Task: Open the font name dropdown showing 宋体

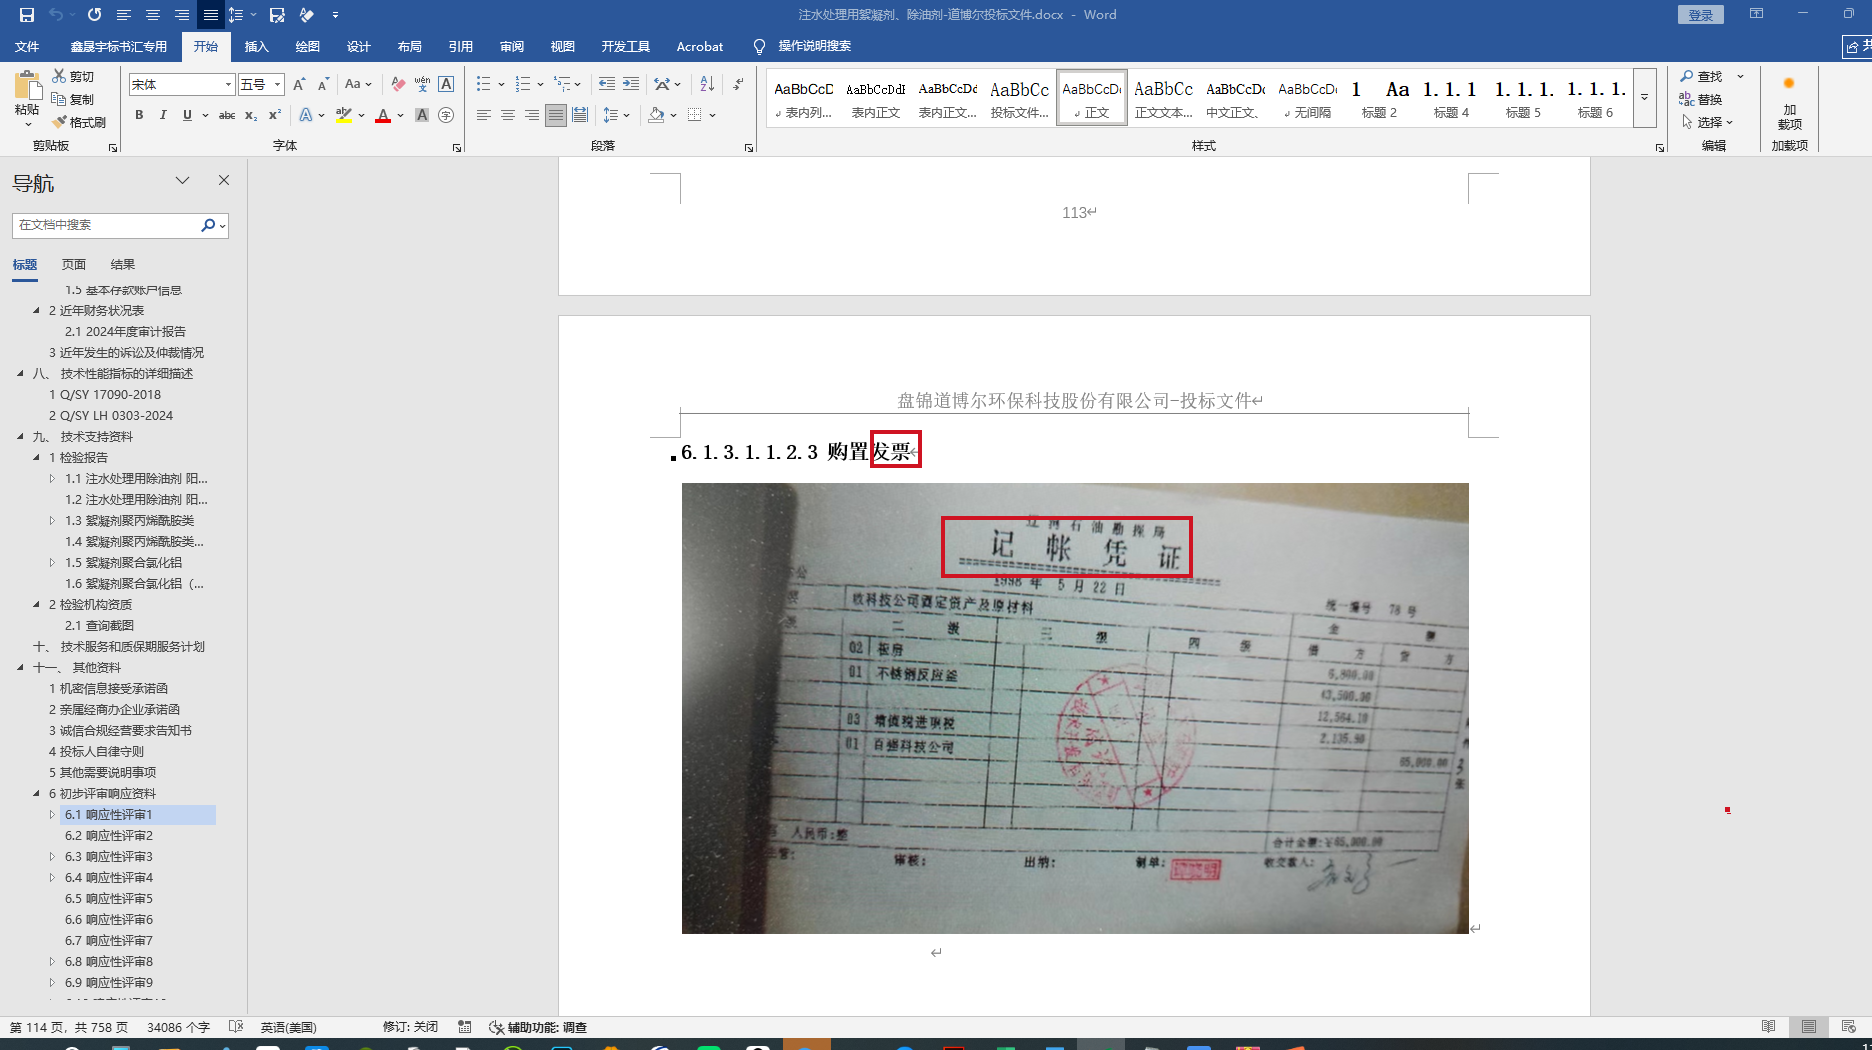Action: [x=229, y=85]
